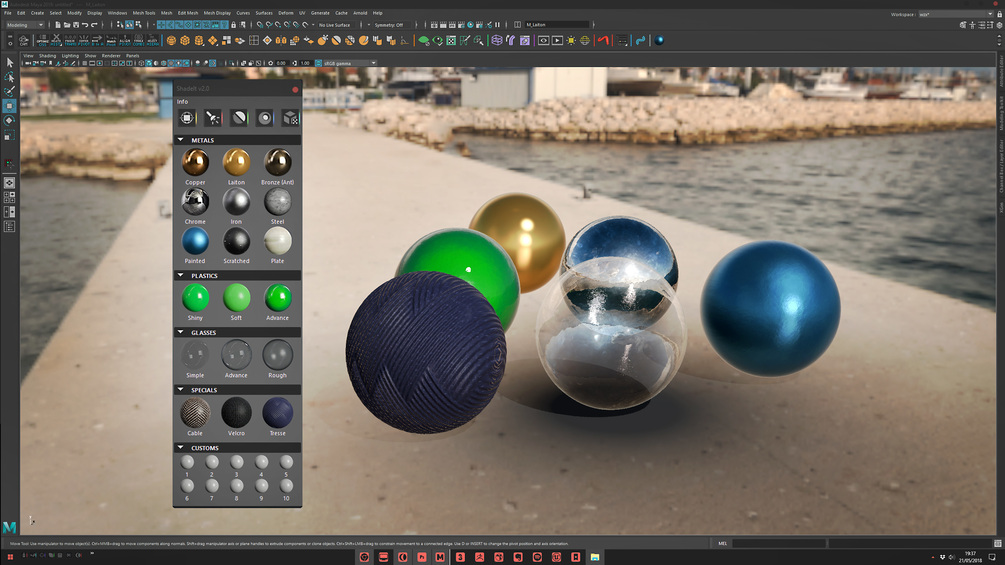The image size is (1005, 565).
Task: Apply the Scratched metal material
Action: pyautogui.click(x=237, y=242)
